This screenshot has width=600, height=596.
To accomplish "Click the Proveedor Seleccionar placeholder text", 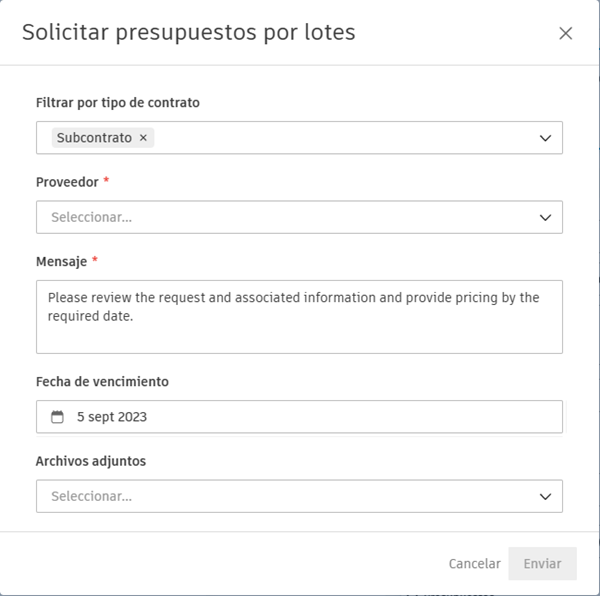I will coord(91,217).
